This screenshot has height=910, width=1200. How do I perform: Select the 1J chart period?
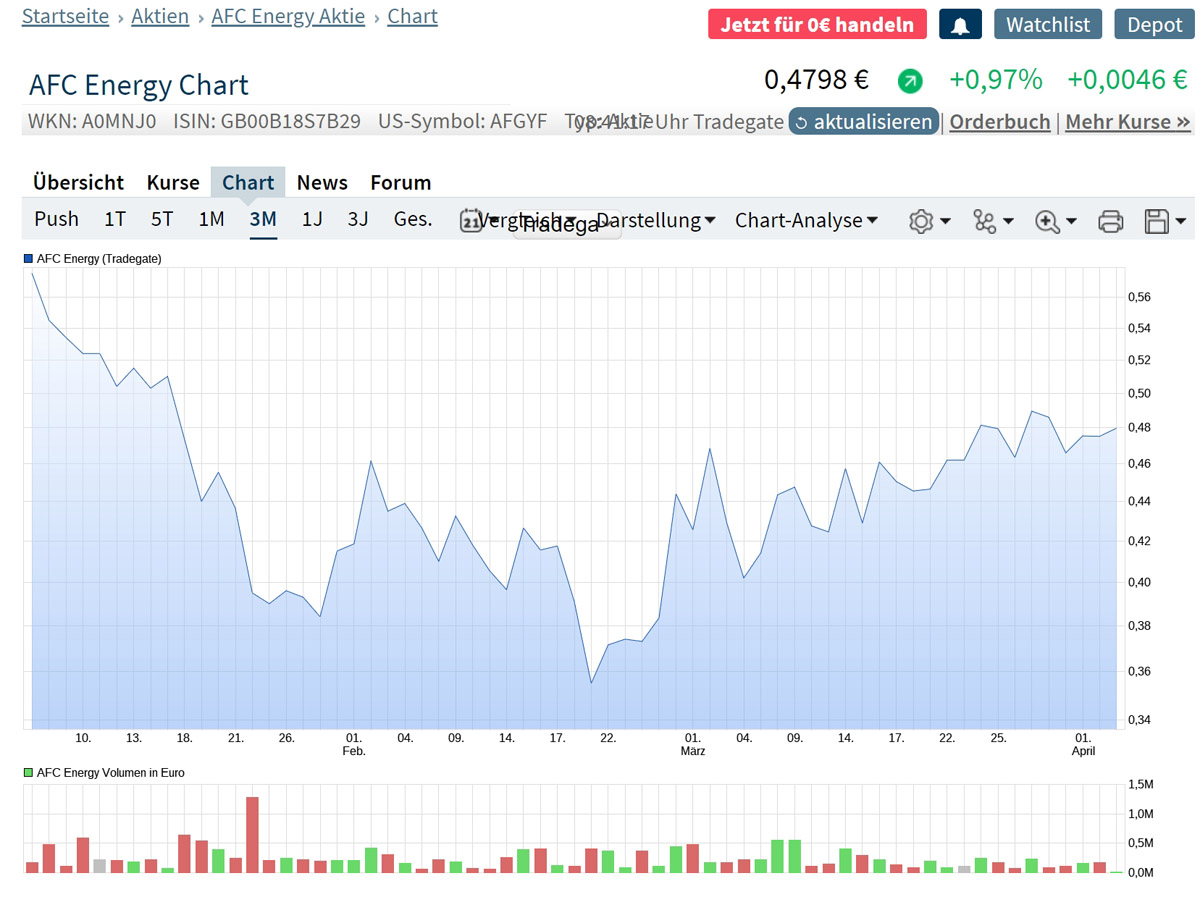tap(311, 219)
